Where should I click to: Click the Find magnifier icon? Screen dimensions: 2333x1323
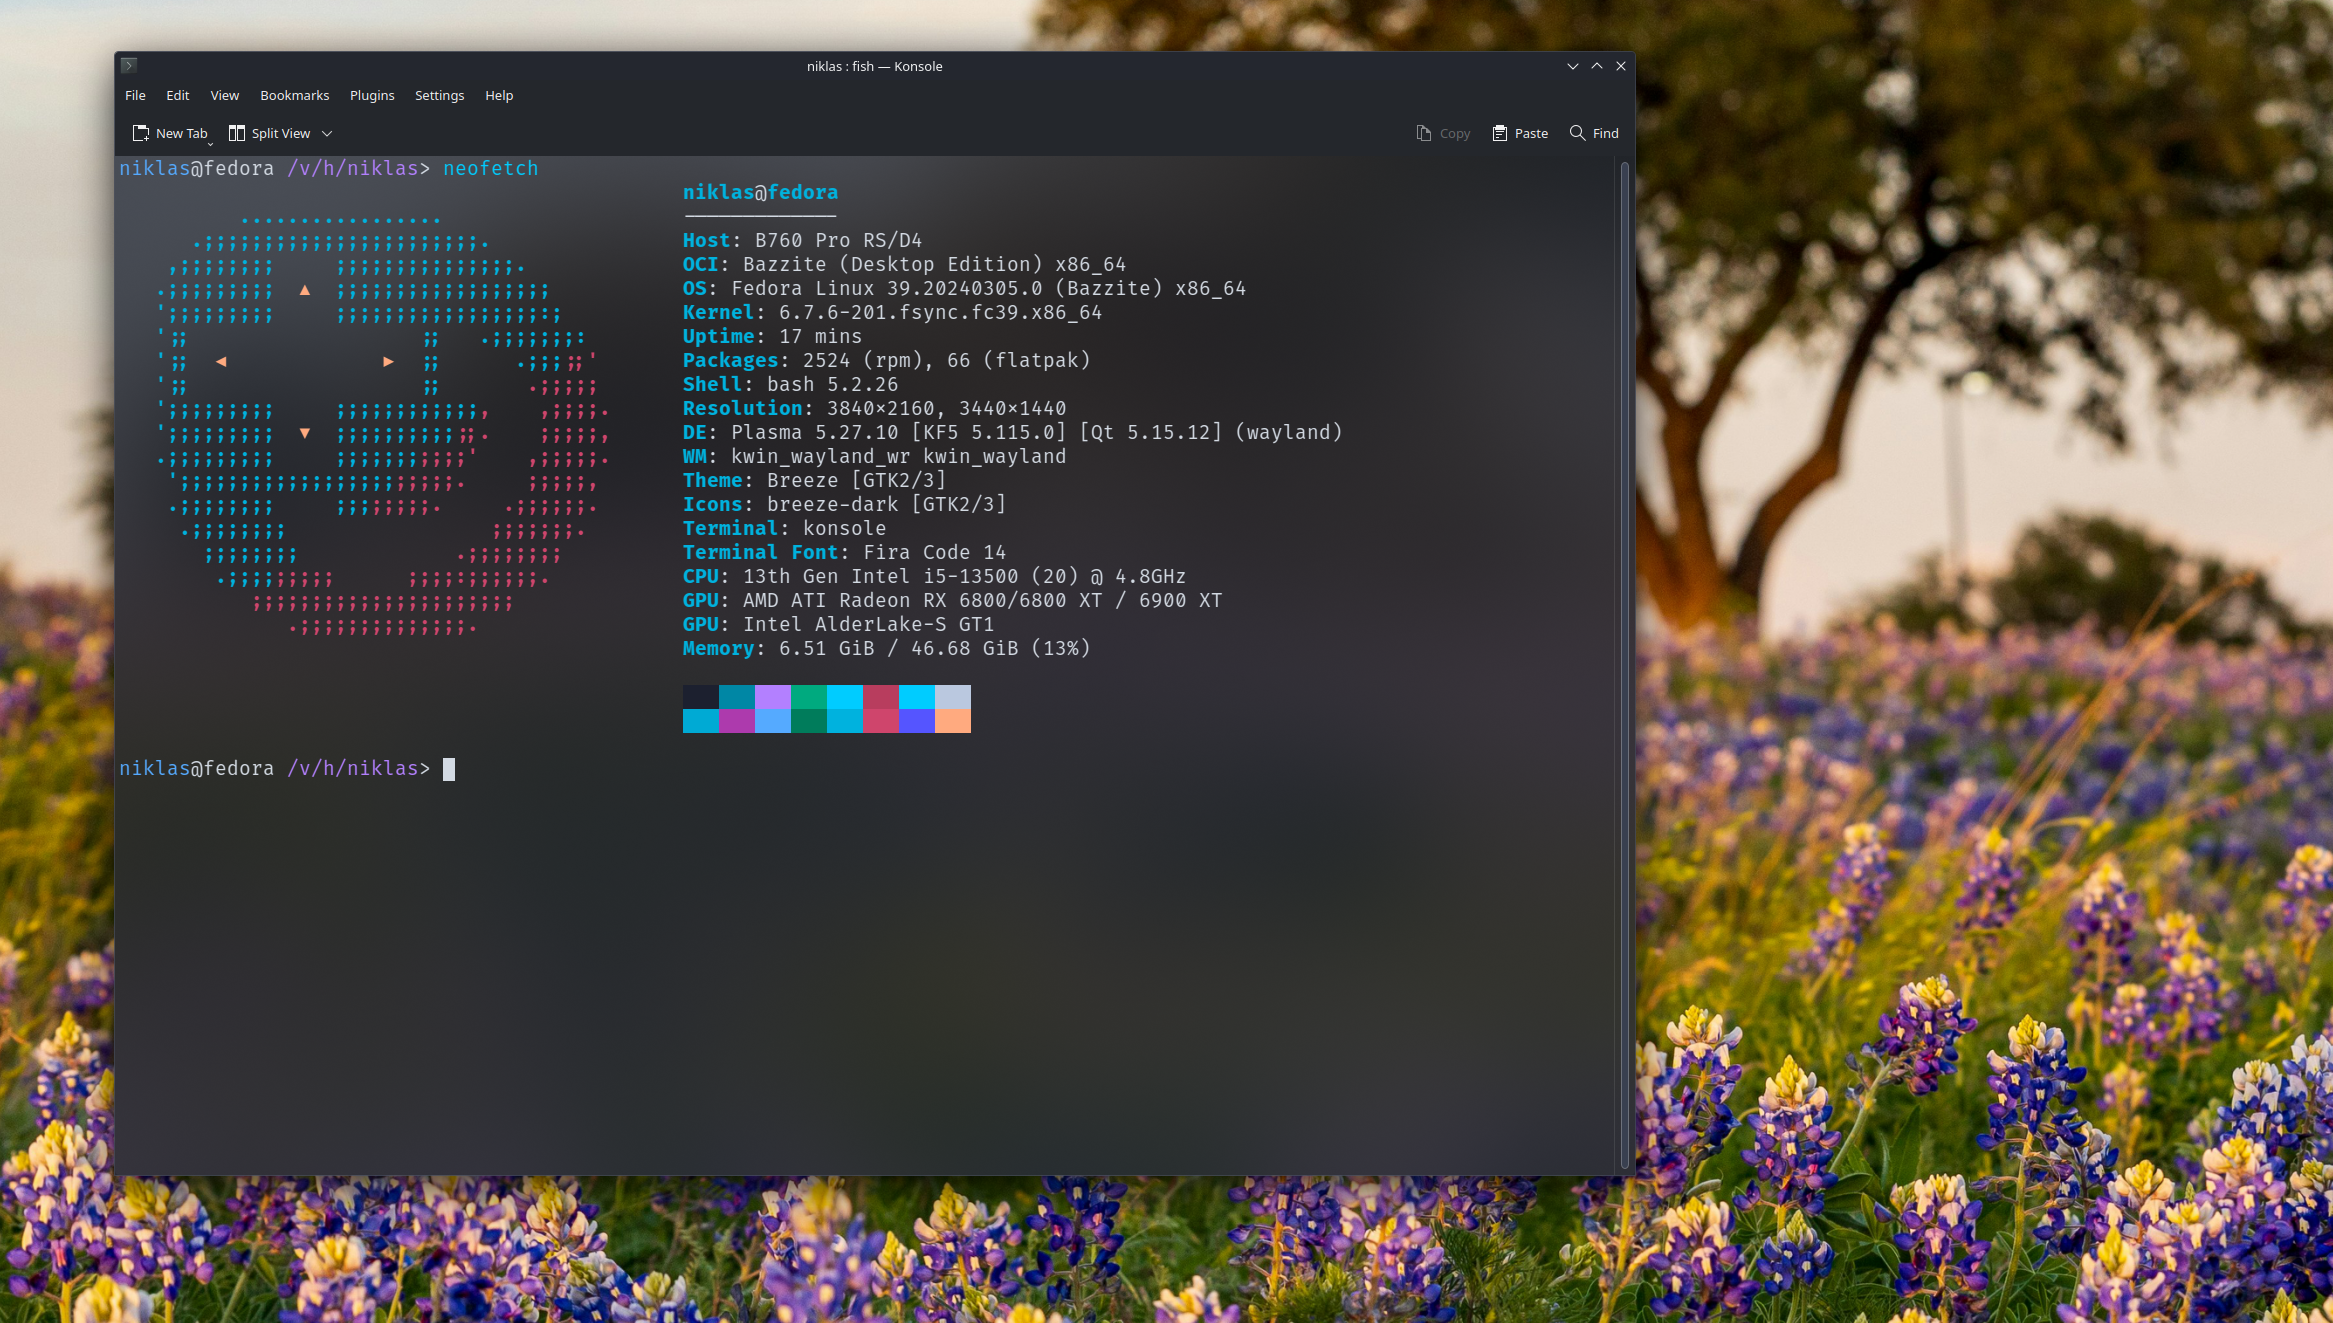[1577, 133]
